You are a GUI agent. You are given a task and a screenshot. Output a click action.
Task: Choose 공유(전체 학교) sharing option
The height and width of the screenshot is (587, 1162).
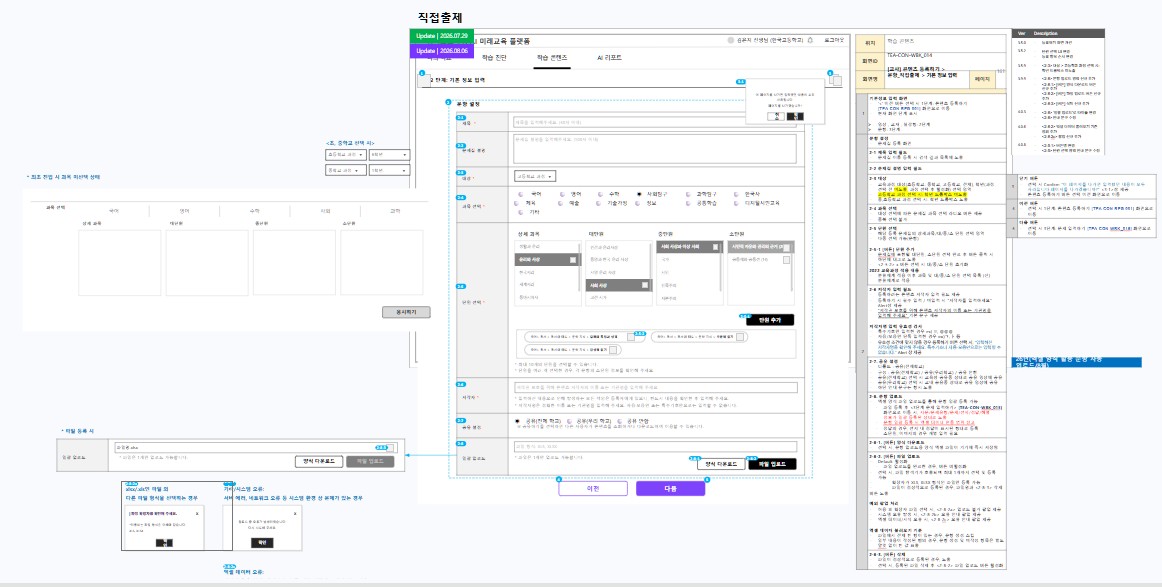pyautogui.click(x=517, y=420)
